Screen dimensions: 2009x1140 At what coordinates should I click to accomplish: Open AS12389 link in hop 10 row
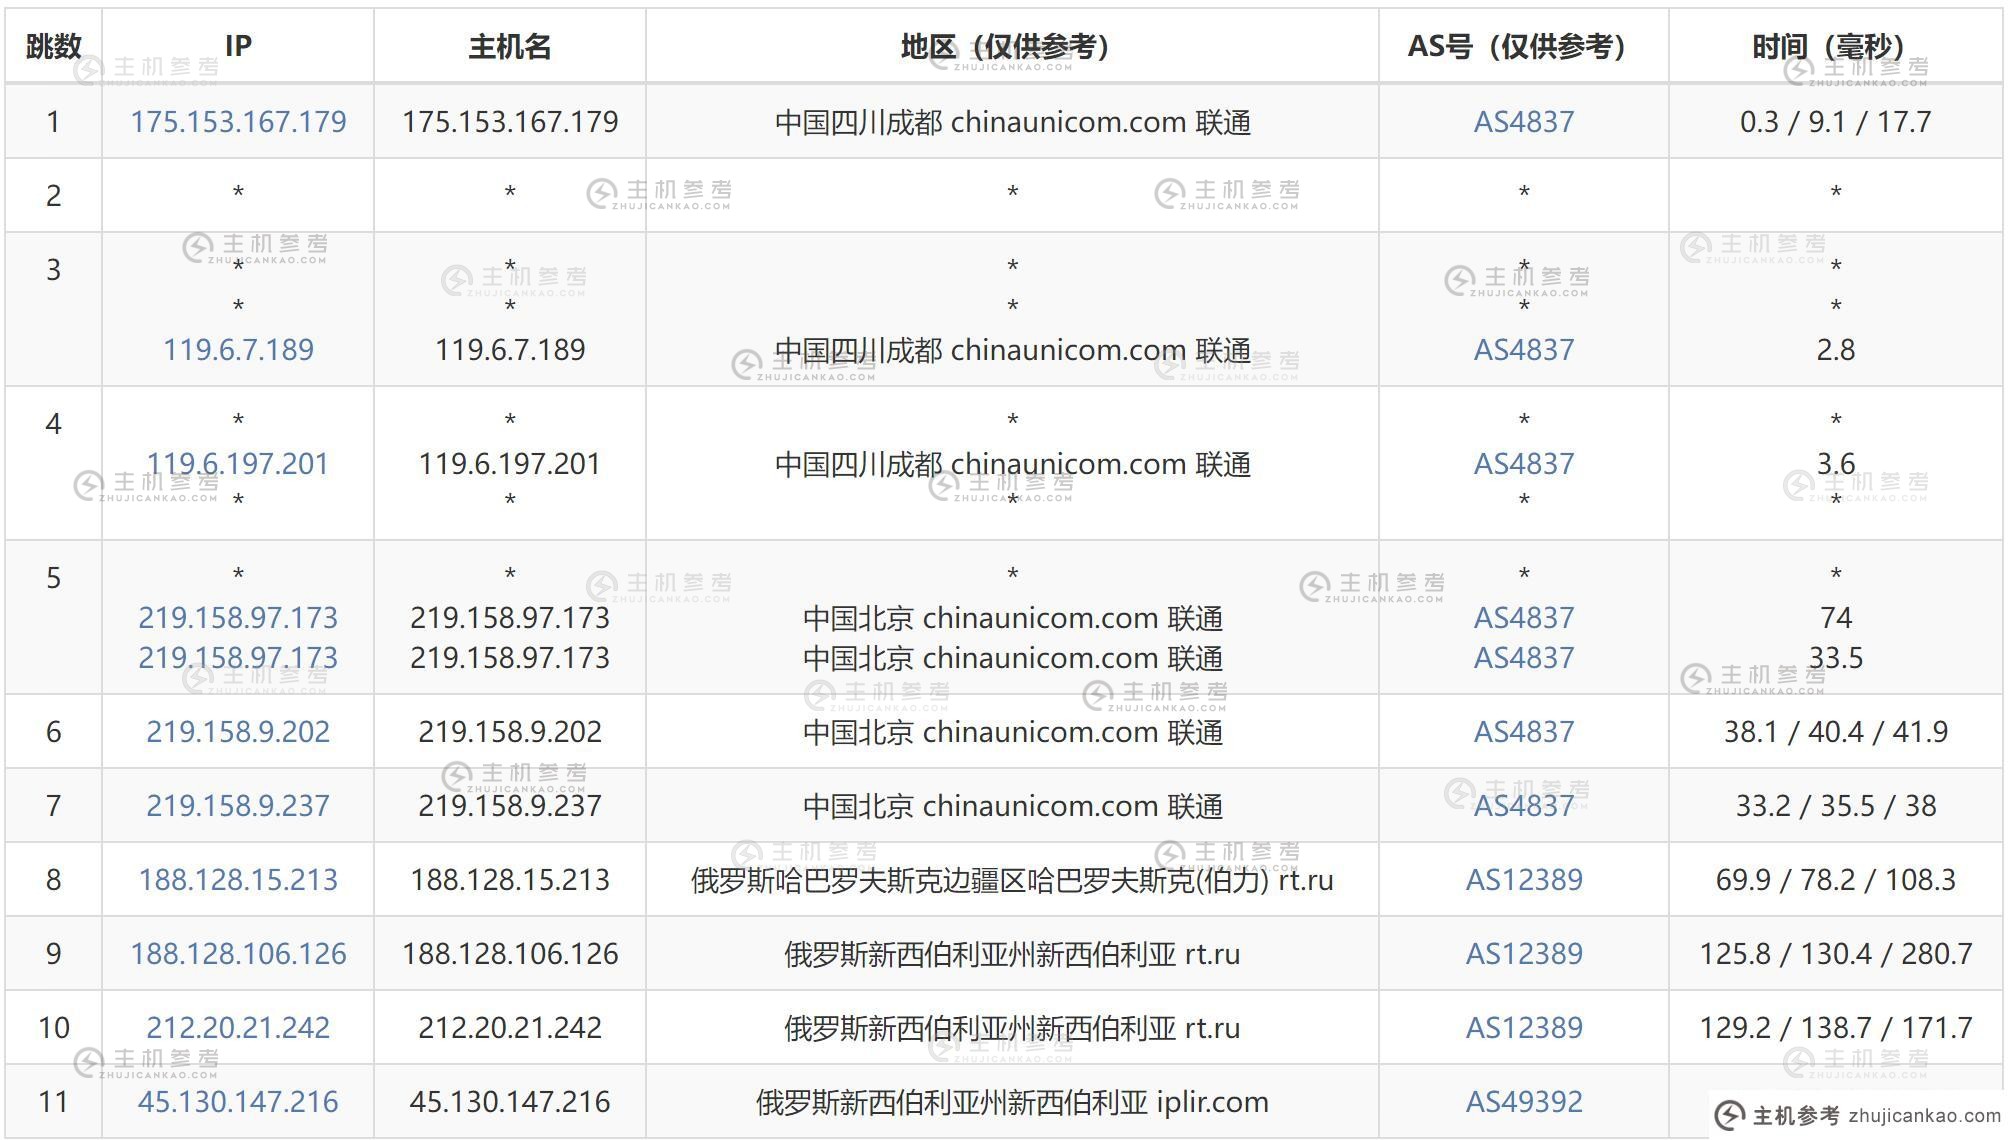(1524, 1028)
